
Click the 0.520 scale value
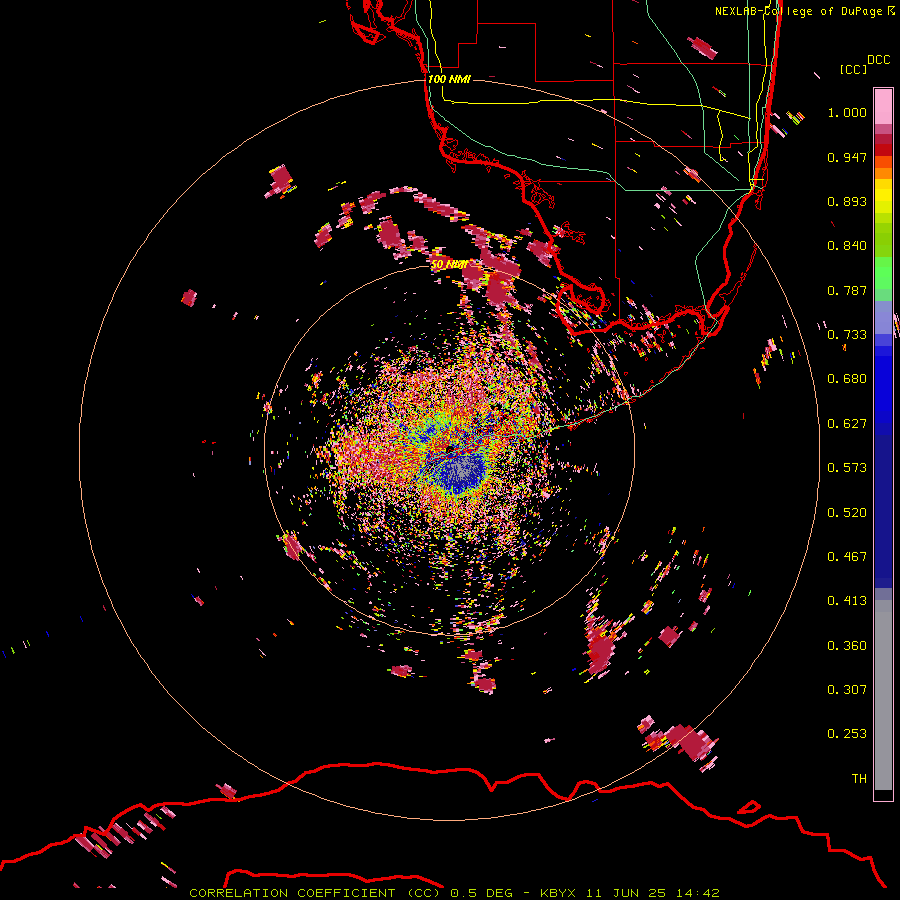[847, 513]
